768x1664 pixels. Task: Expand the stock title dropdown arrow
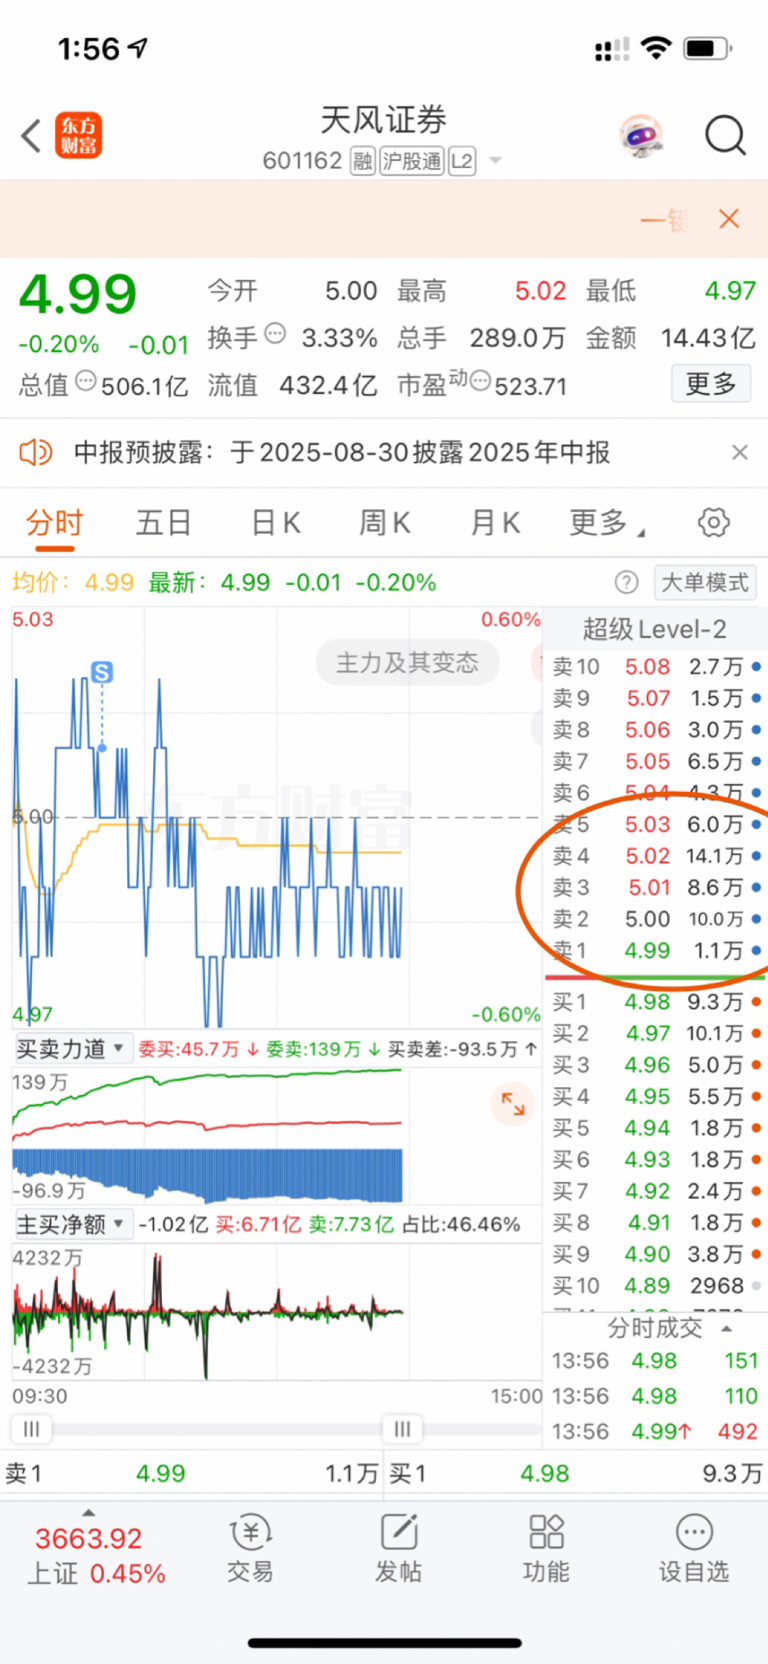495,161
